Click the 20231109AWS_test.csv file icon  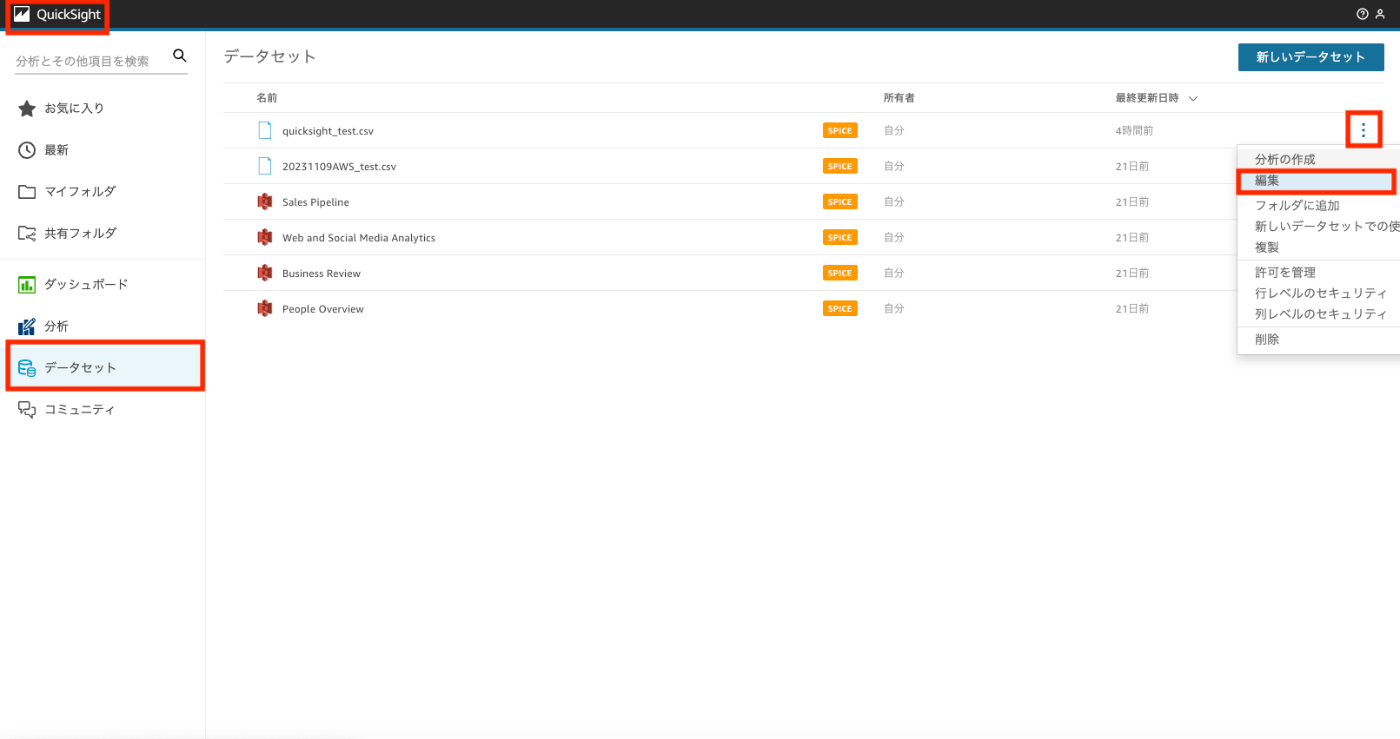click(x=264, y=166)
